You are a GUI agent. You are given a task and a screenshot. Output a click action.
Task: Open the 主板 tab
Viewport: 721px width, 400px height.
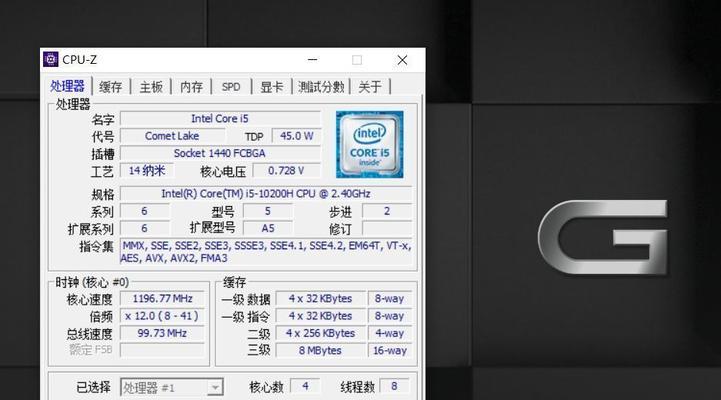(151, 87)
